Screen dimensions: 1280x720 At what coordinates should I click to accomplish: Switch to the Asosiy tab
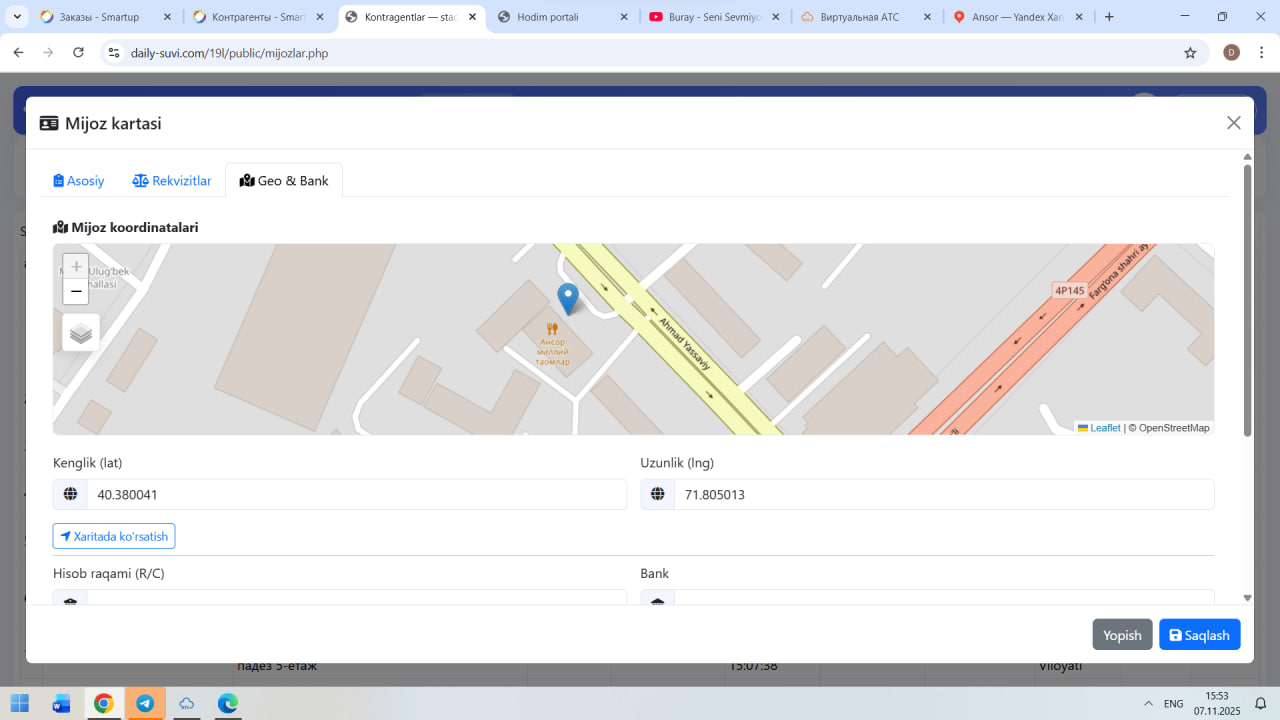pos(79,181)
